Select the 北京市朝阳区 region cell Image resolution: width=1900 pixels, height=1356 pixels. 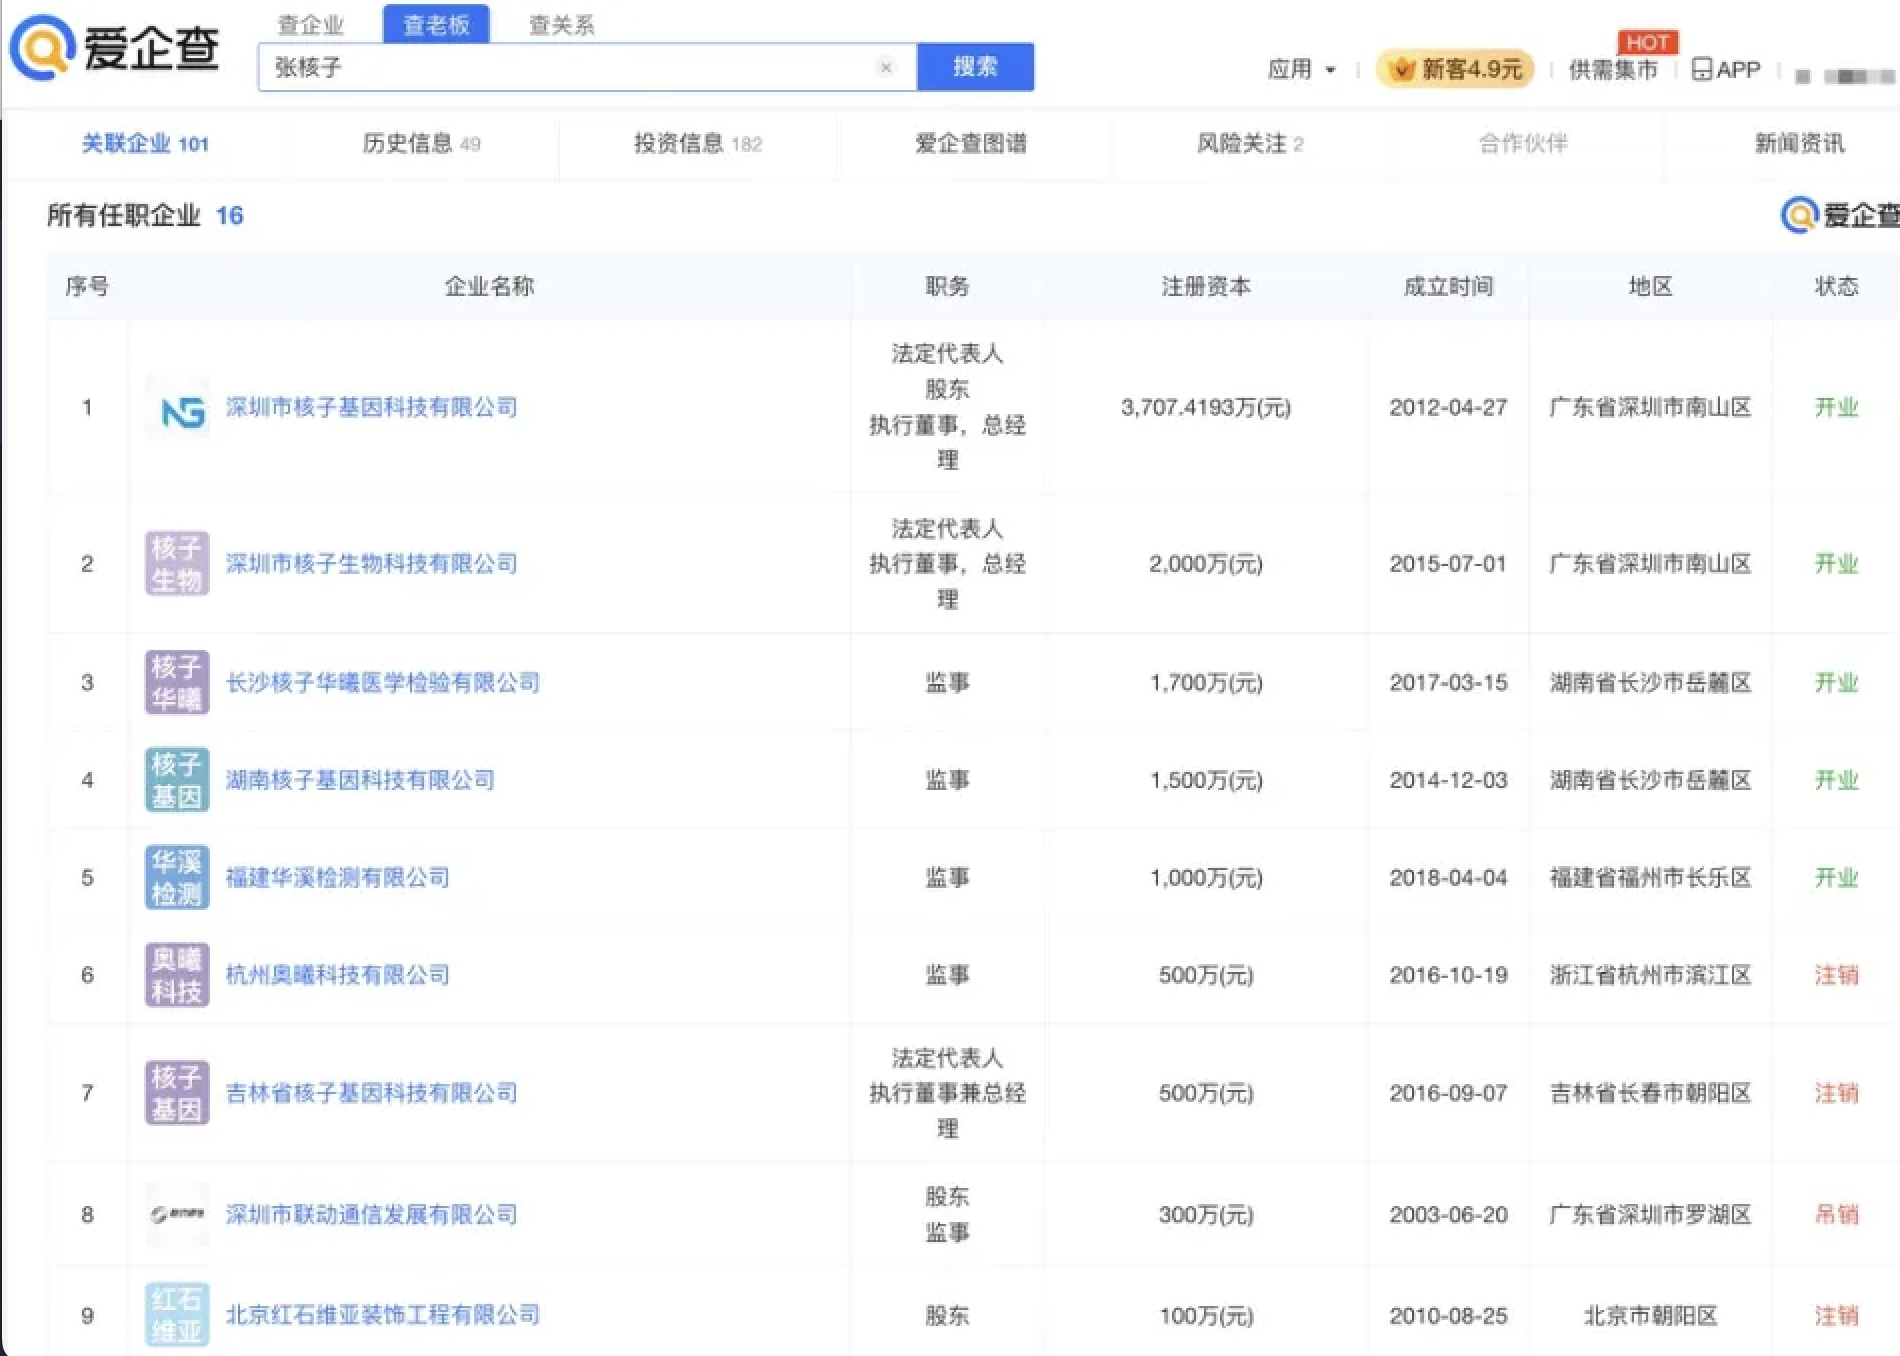pos(1650,1315)
